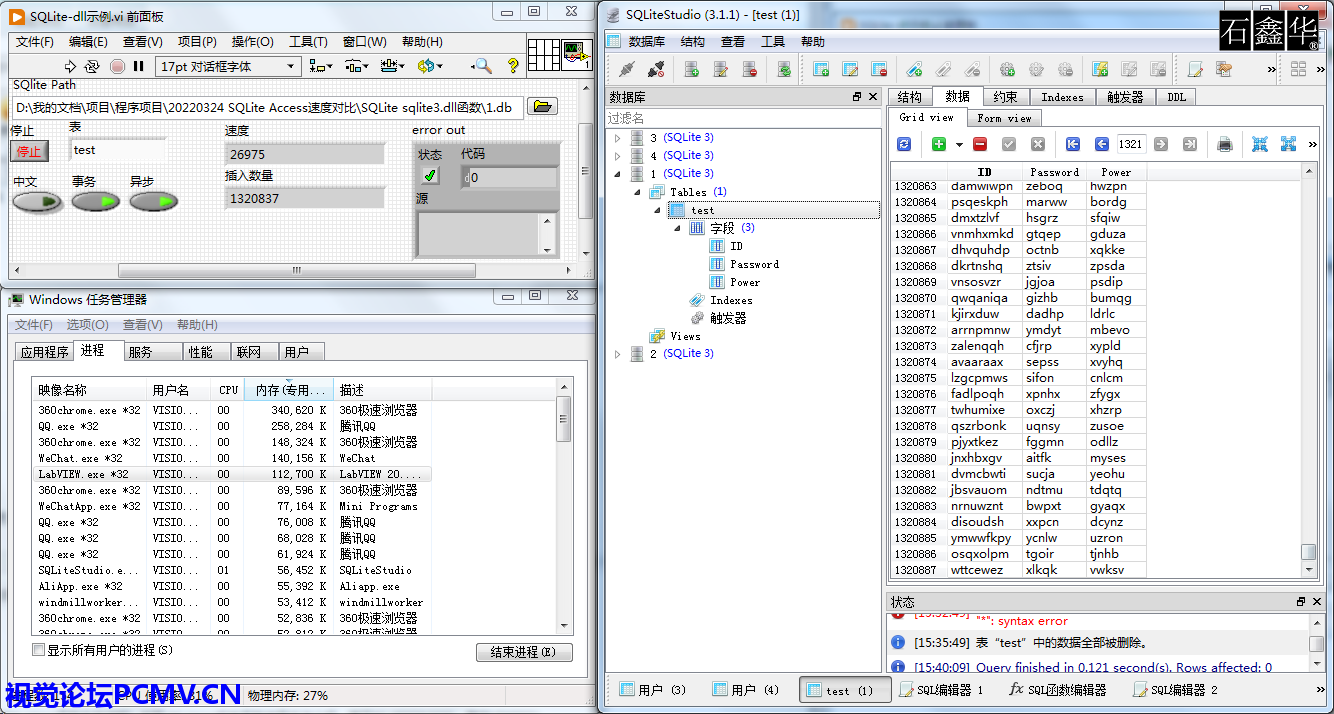The width and height of the screenshot is (1334, 714).
Task: Click the Abort Execution red circle icon
Action: pyautogui.click(x=117, y=66)
